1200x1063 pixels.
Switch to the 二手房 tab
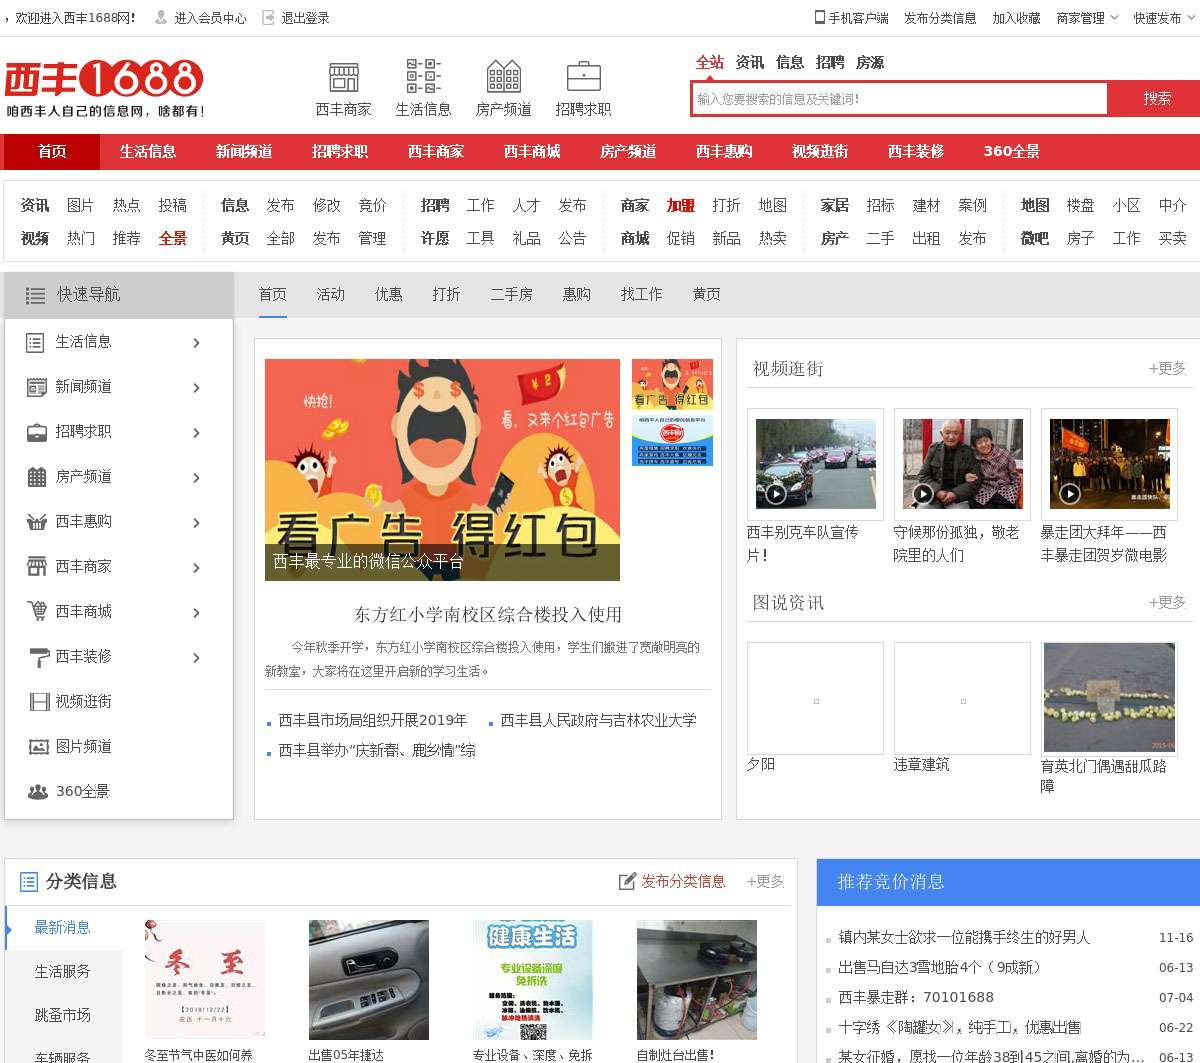click(x=511, y=294)
